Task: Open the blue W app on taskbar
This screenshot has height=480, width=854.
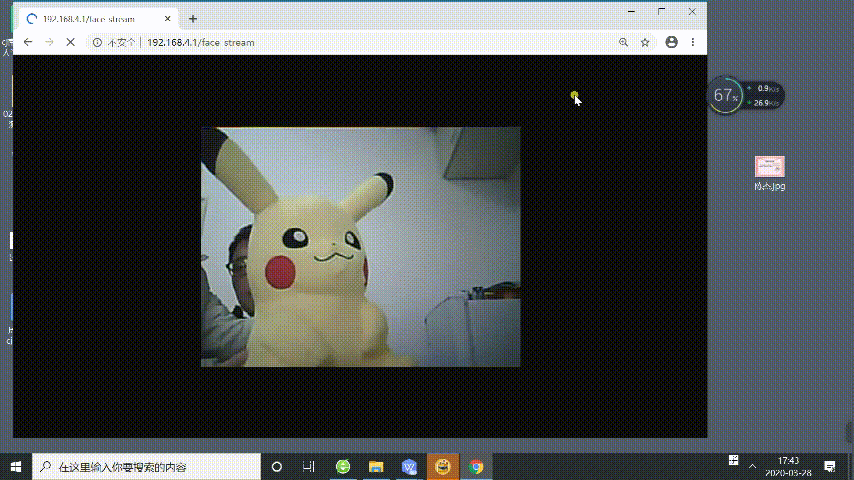Action: point(409,467)
